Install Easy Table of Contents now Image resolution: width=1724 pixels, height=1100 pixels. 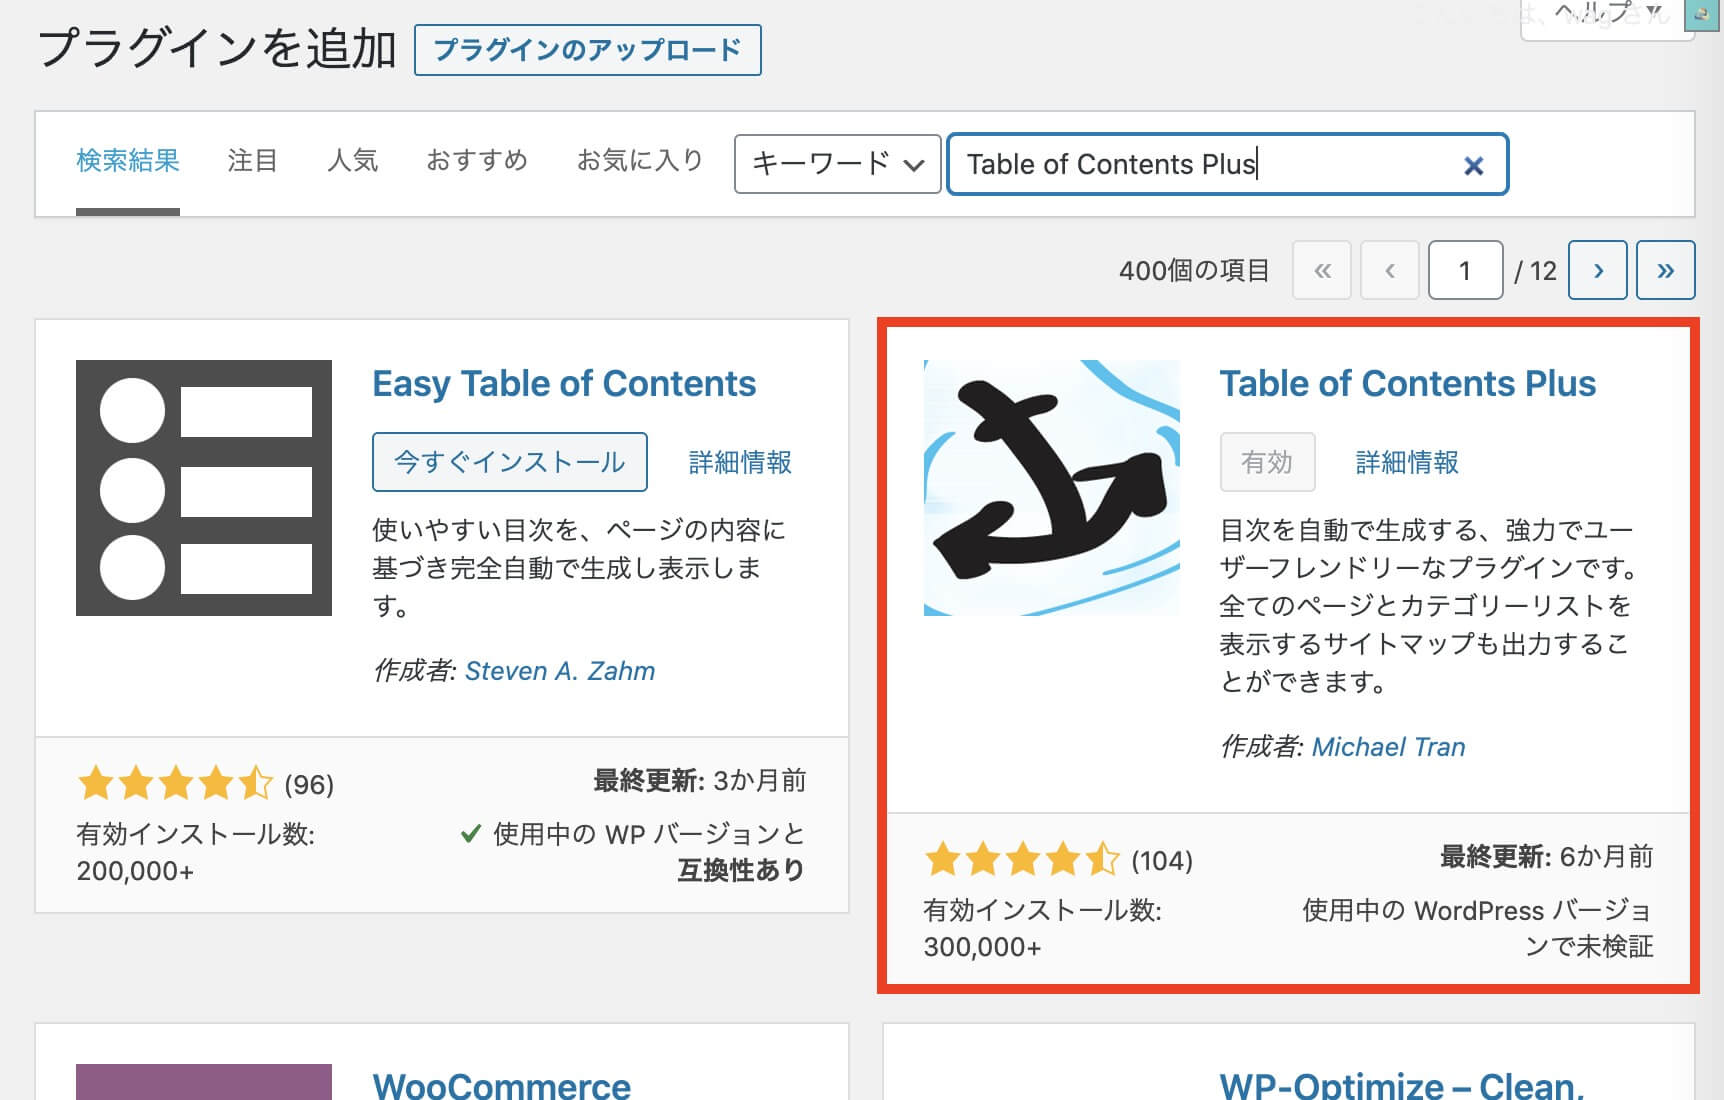pos(509,462)
